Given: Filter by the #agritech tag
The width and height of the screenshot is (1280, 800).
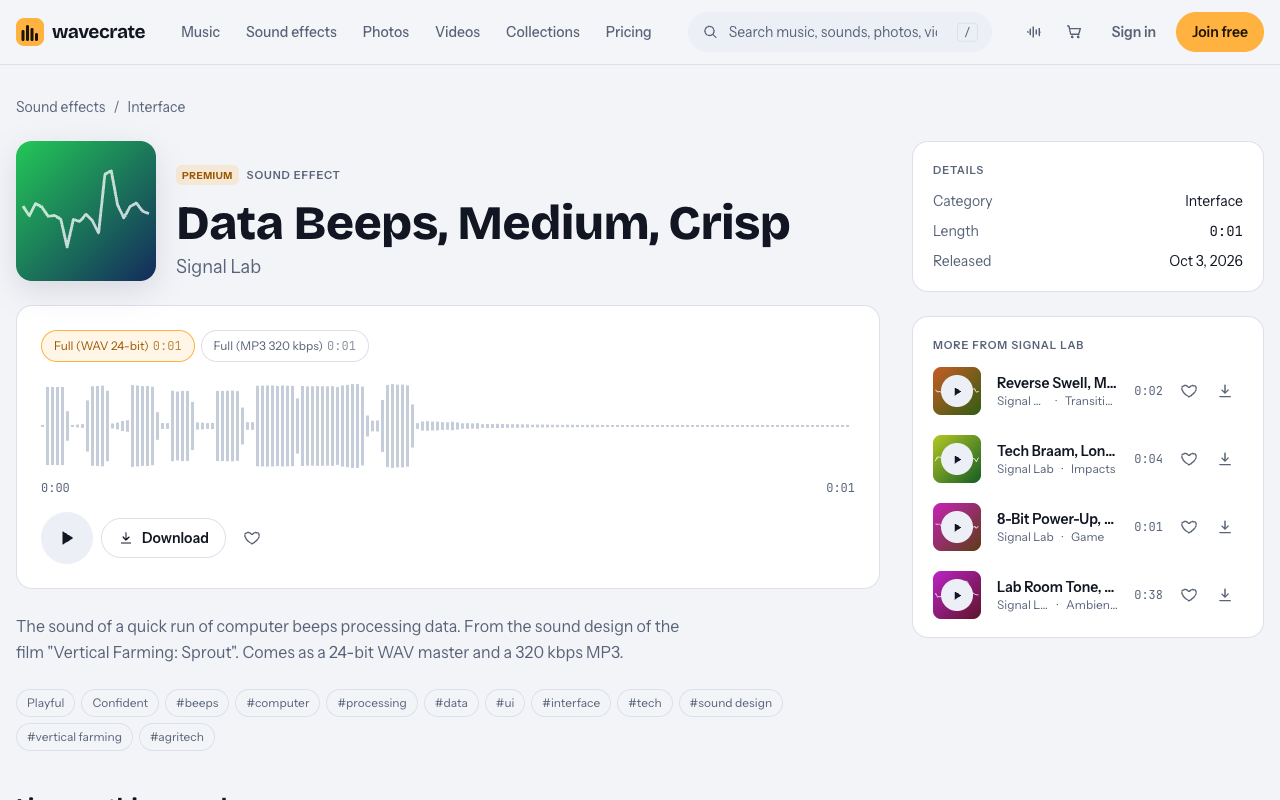Looking at the screenshot, I should pos(177,737).
